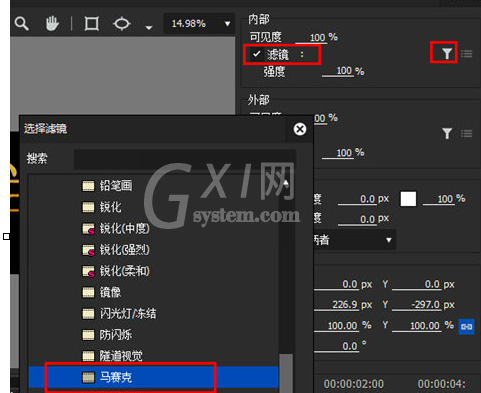The height and width of the screenshot is (393, 481).
Task: Select the zoom magnifier tool
Action: tap(22, 24)
